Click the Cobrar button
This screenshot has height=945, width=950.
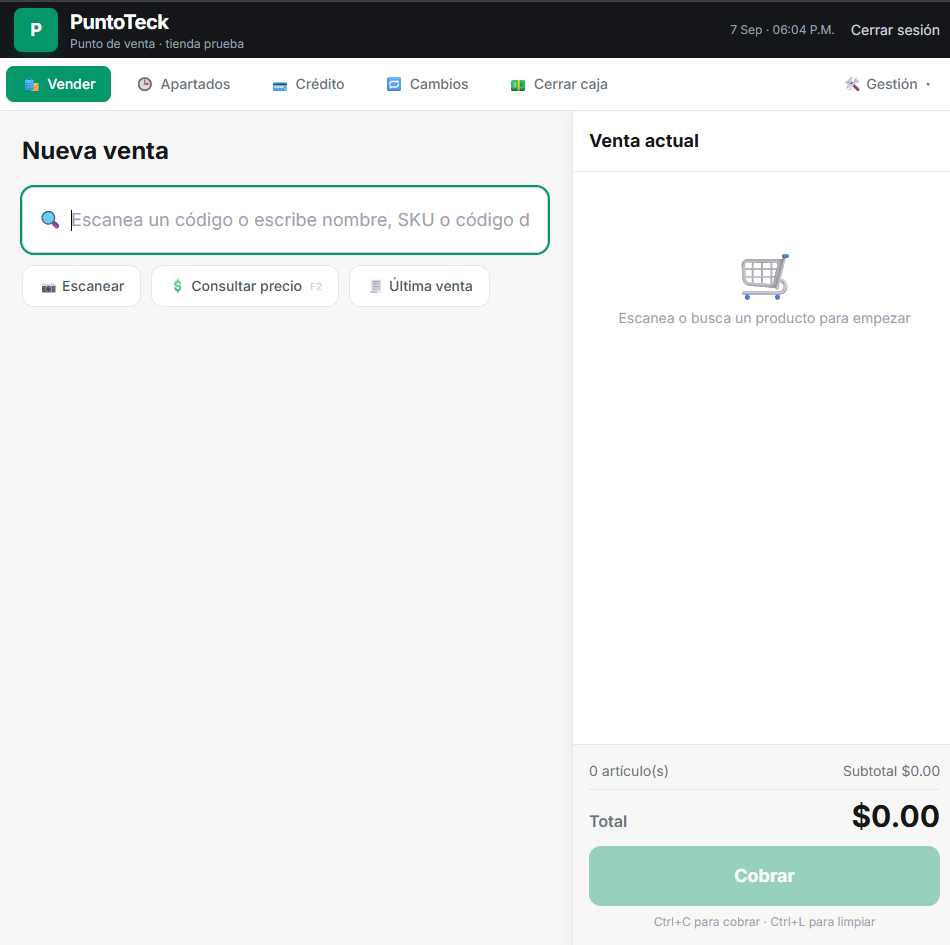[764, 876]
